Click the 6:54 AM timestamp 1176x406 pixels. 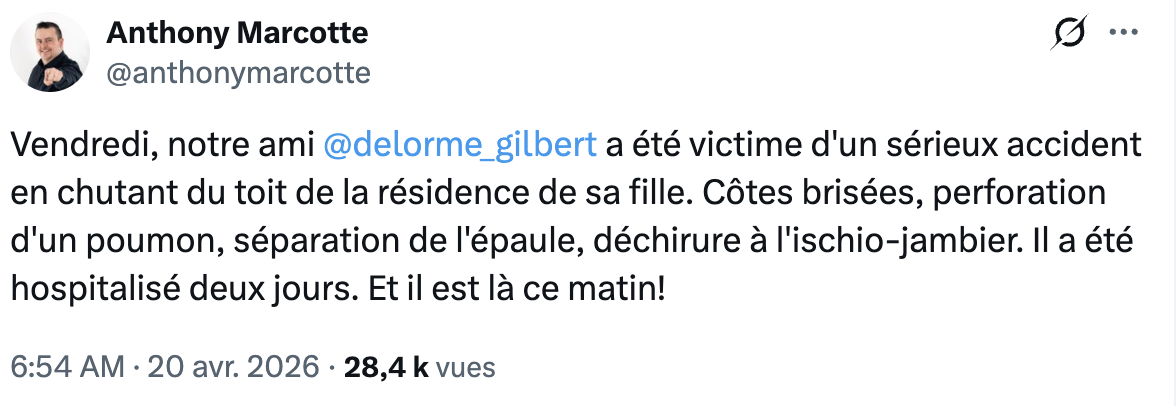(x=67, y=367)
